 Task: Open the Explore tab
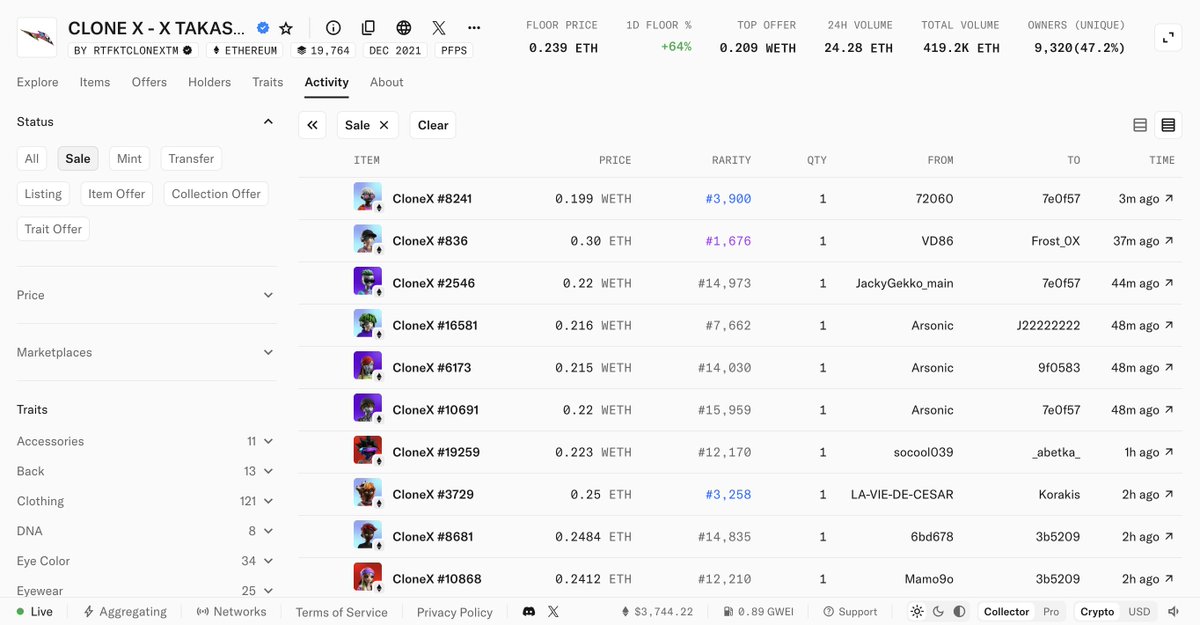coord(38,82)
